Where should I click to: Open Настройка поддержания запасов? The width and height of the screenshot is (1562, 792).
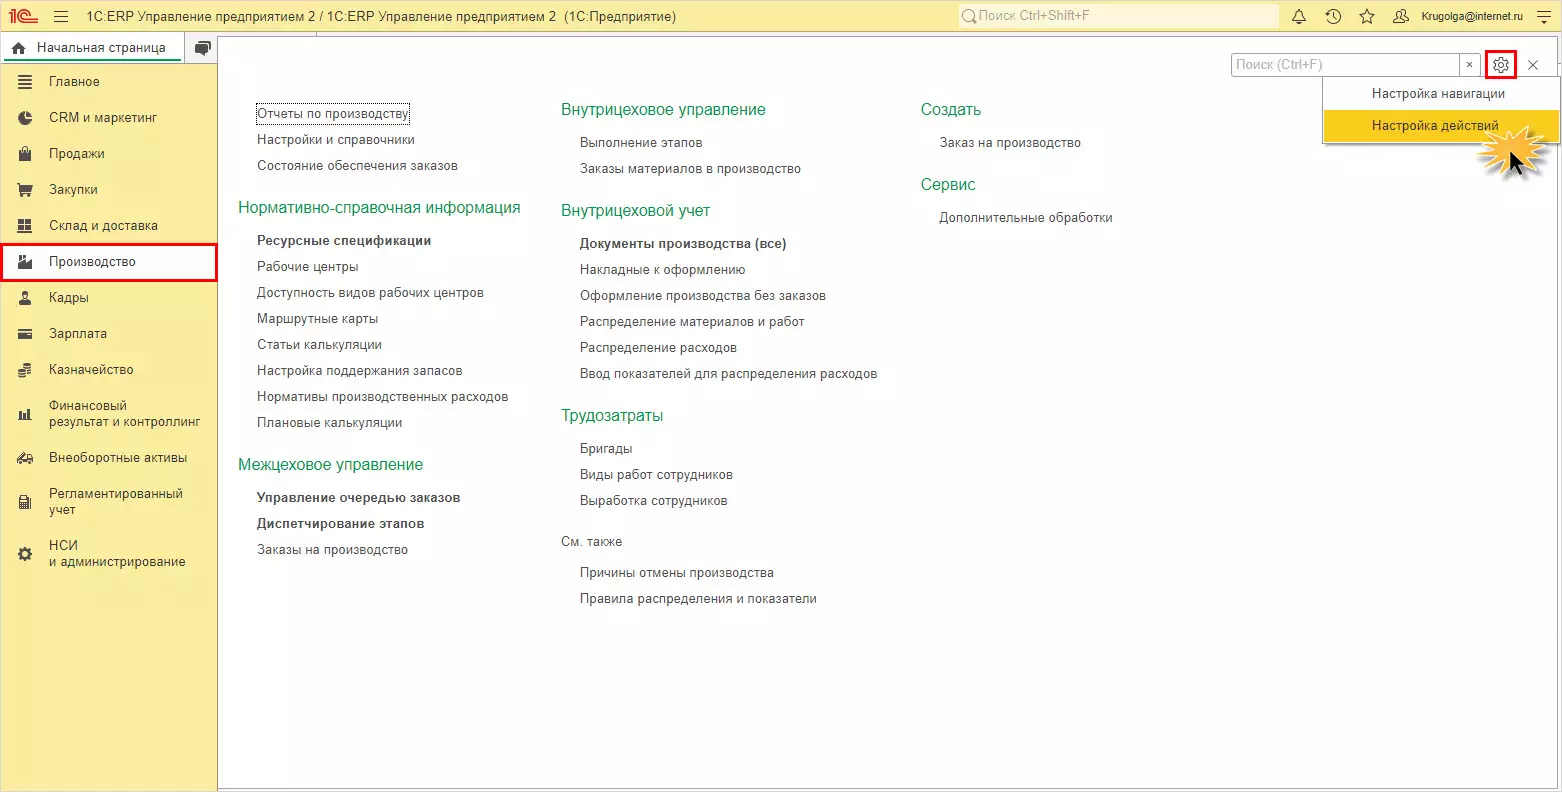(x=359, y=371)
